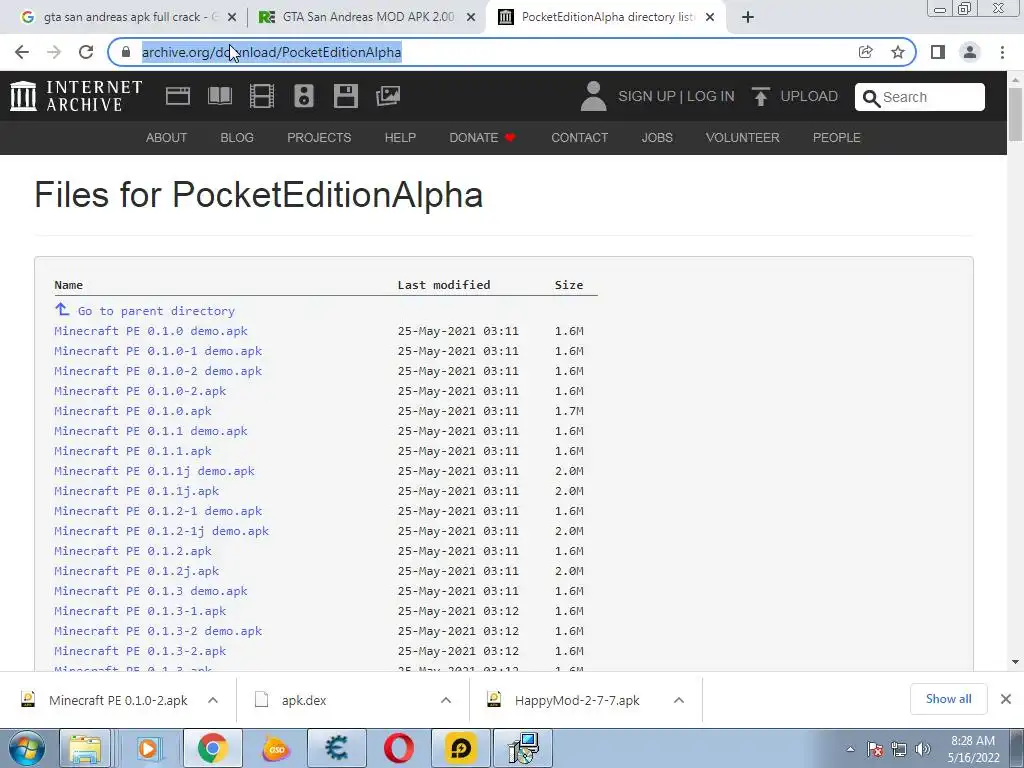Open the Texts book icon
The height and width of the screenshot is (768, 1024).
(219, 96)
